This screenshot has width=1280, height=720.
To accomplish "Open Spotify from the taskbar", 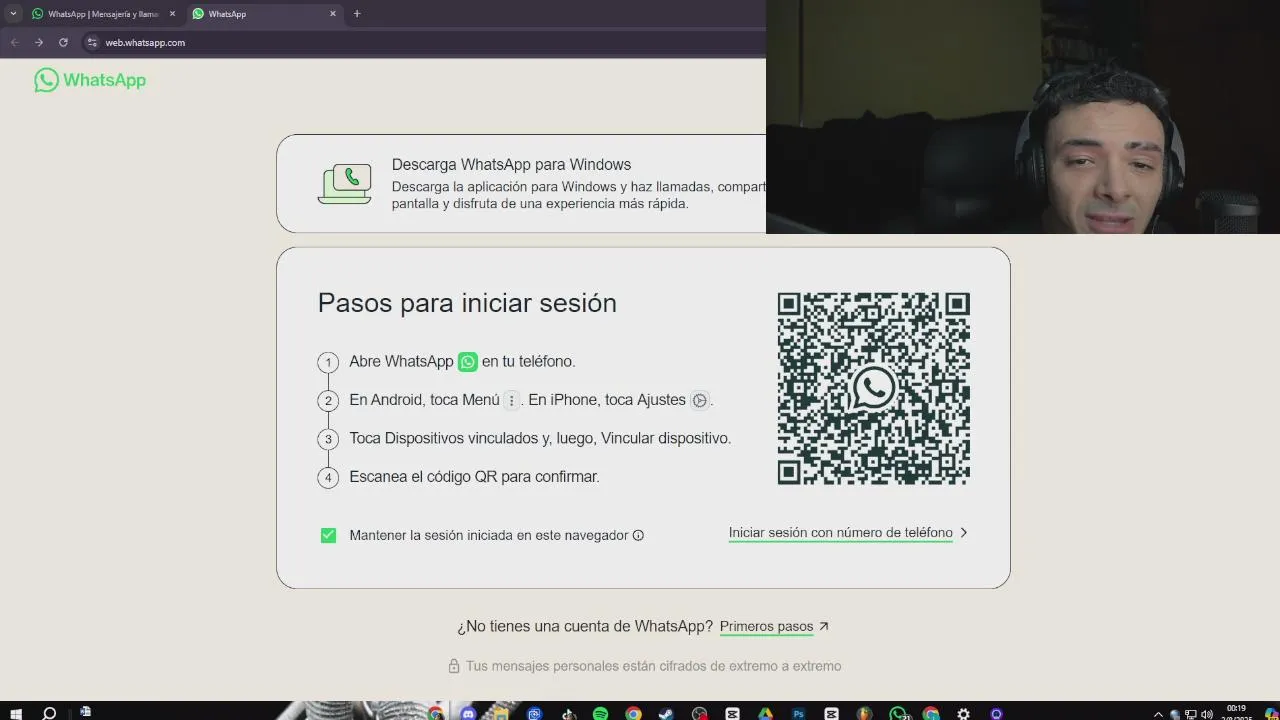I will tap(600, 713).
